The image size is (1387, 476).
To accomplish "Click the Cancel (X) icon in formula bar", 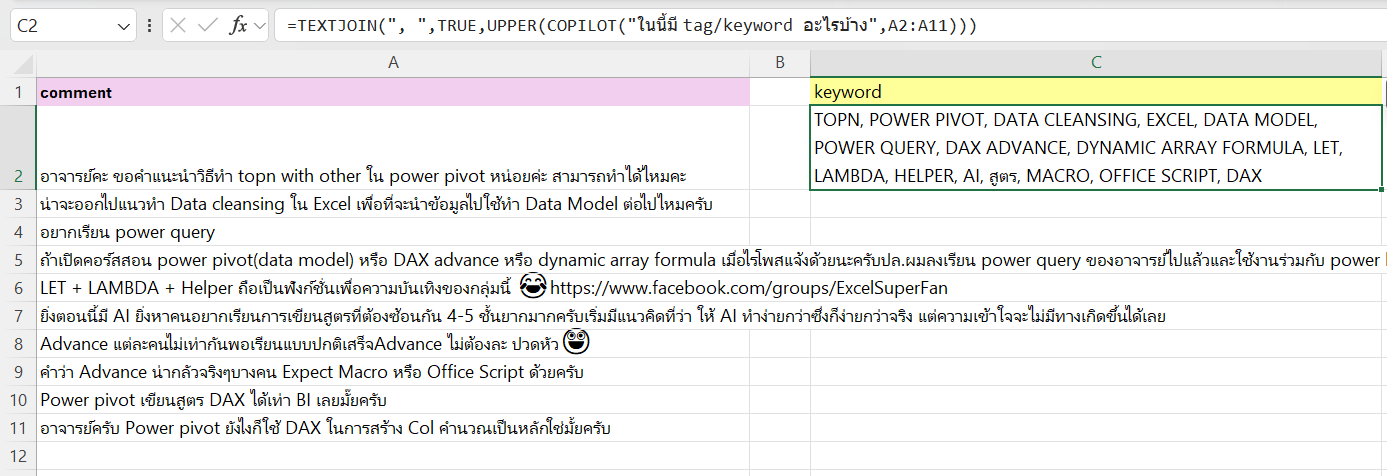I will [x=179, y=26].
